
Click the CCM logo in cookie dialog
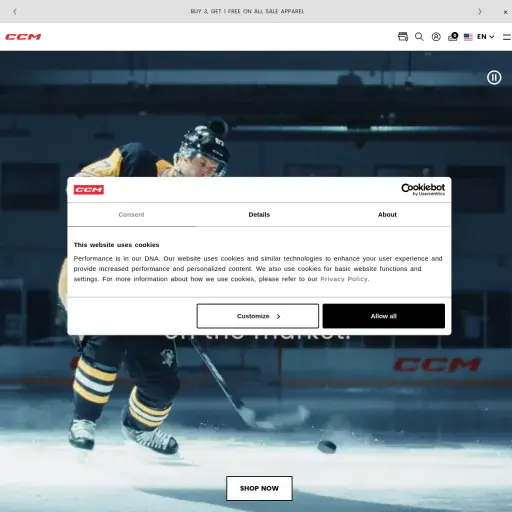tap(89, 190)
